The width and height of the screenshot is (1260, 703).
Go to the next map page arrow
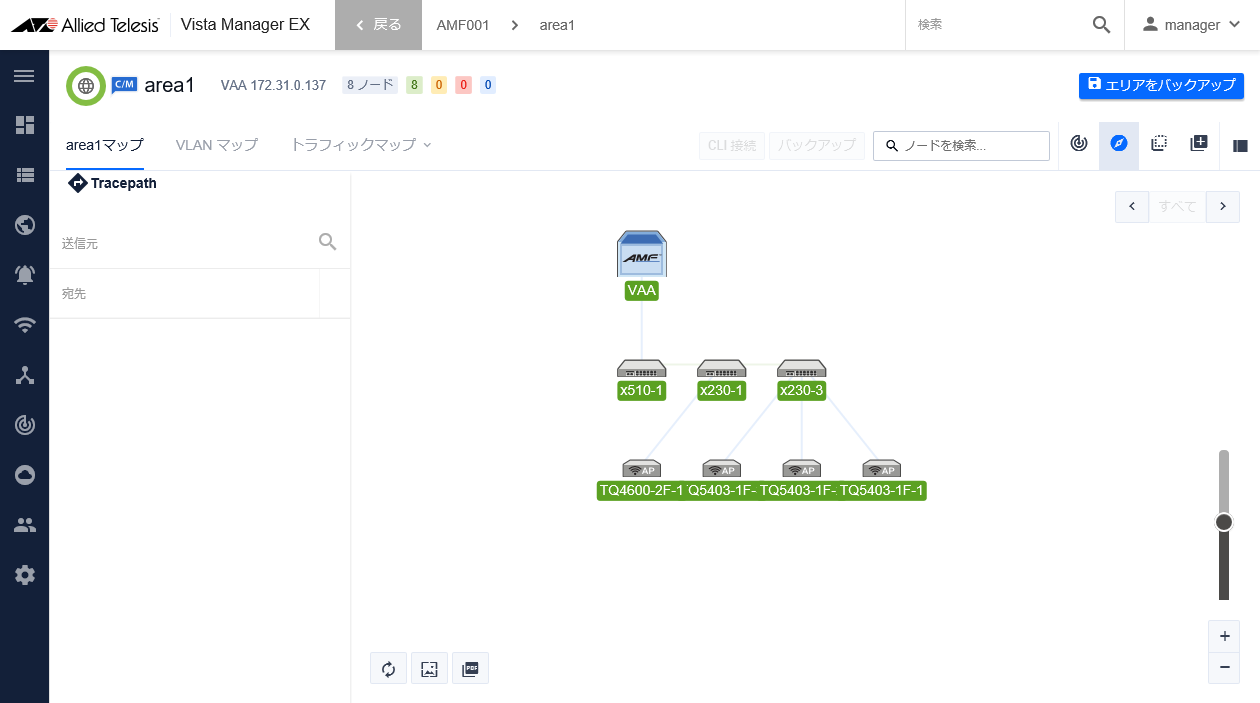click(1223, 206)
